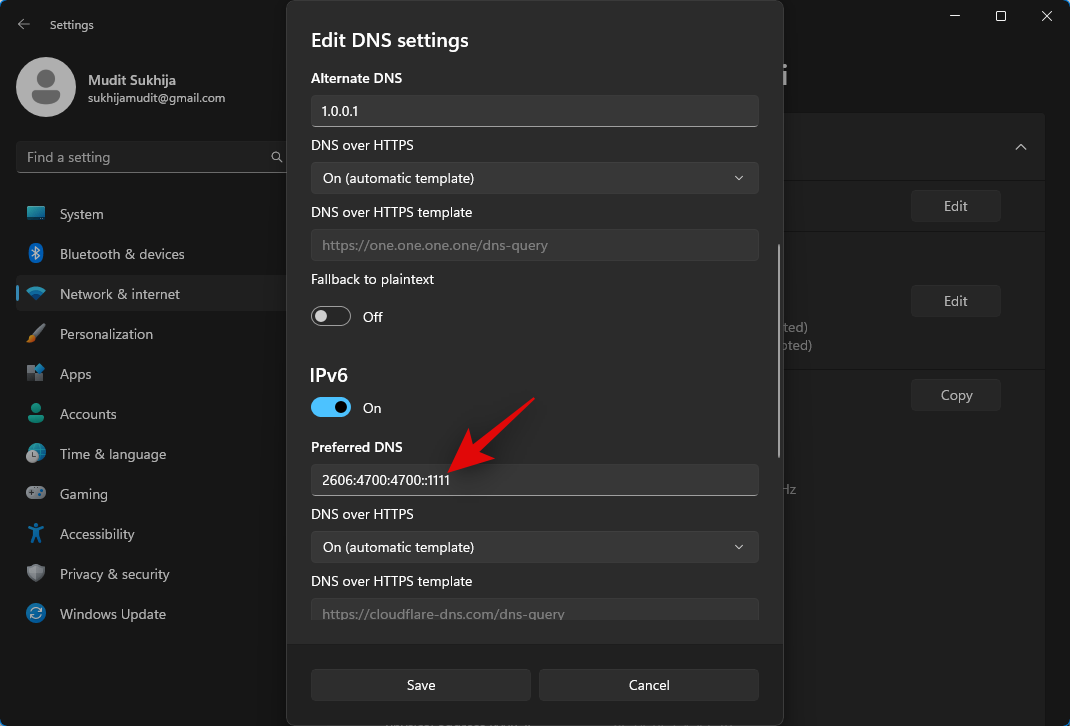Click the Gaming controller icon
The image size is (1070, 726).
36,494
